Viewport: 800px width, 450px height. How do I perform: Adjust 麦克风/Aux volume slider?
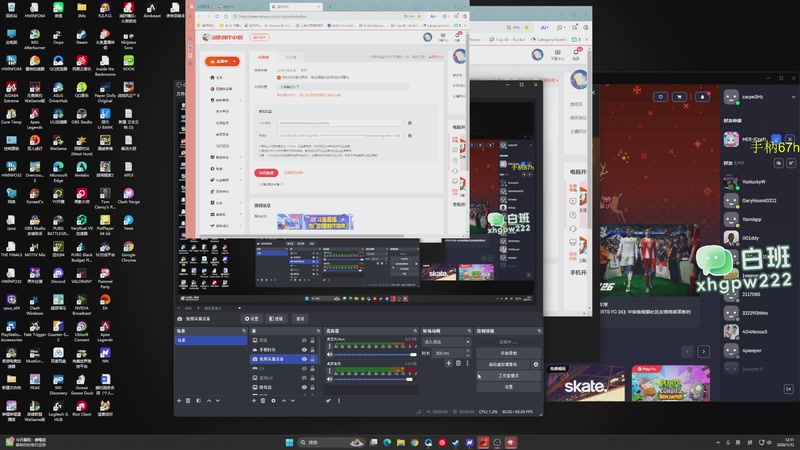pos(373,354)
